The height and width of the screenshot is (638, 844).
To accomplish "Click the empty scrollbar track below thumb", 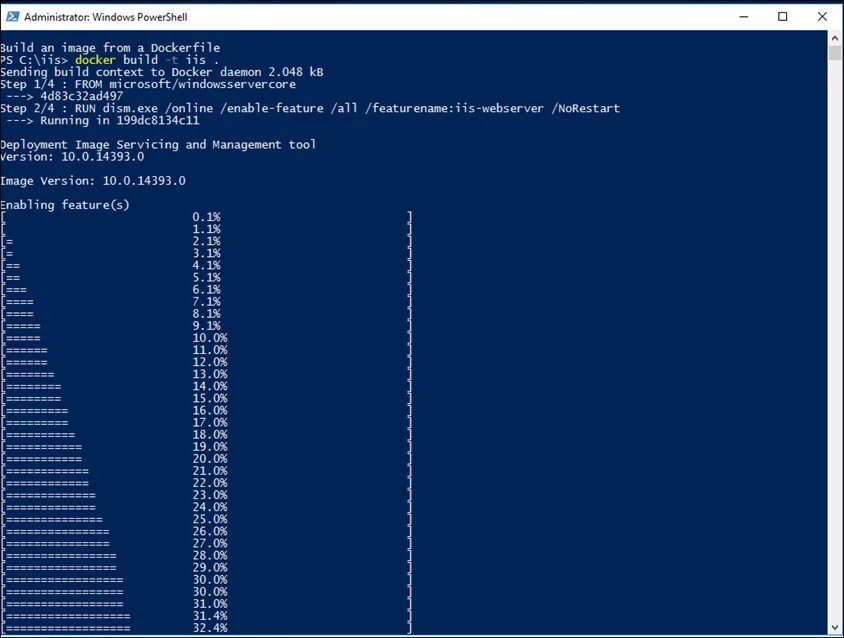I will (x=835, y=340).
